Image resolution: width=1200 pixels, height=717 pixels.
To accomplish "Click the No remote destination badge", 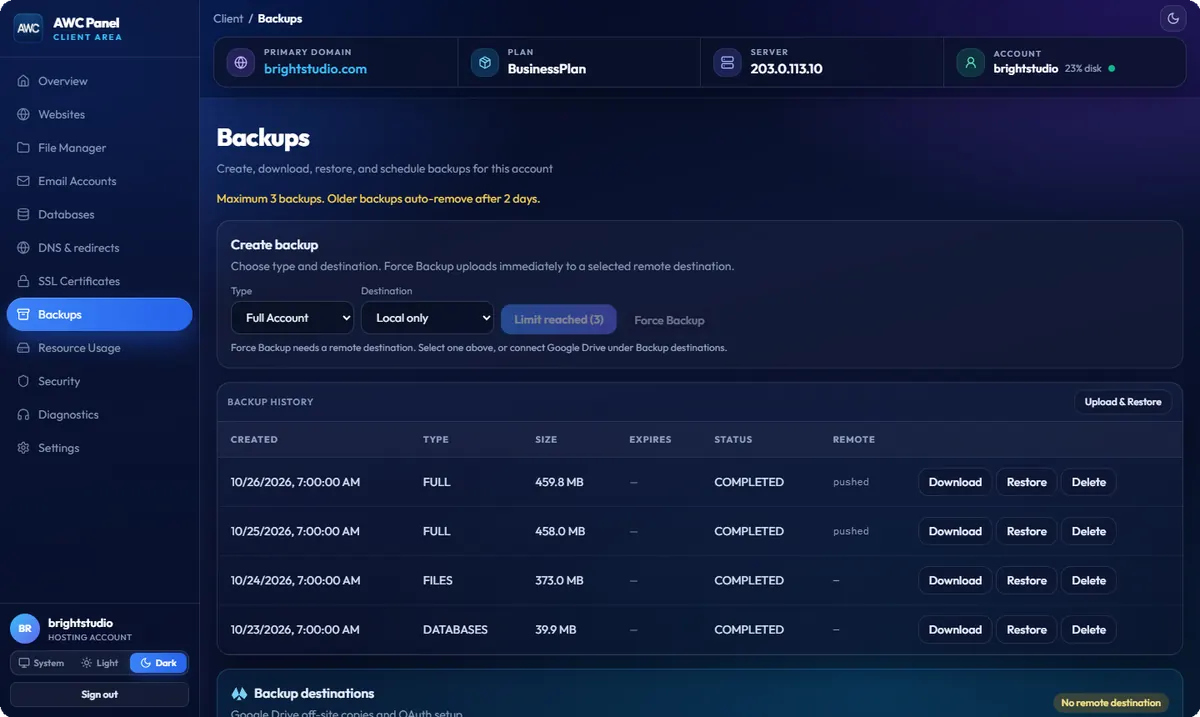I will pyautogui.click(x=1111, y=702).
